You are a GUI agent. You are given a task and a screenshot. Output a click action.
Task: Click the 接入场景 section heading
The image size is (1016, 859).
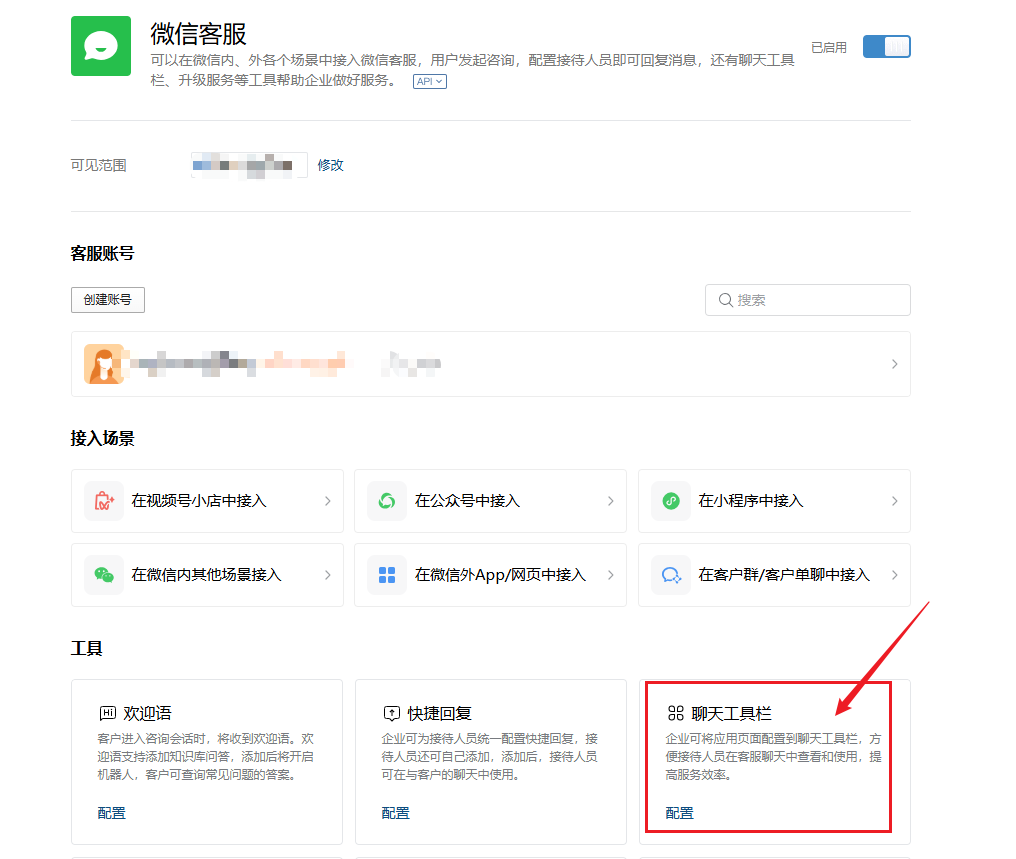tap(102, 439)
